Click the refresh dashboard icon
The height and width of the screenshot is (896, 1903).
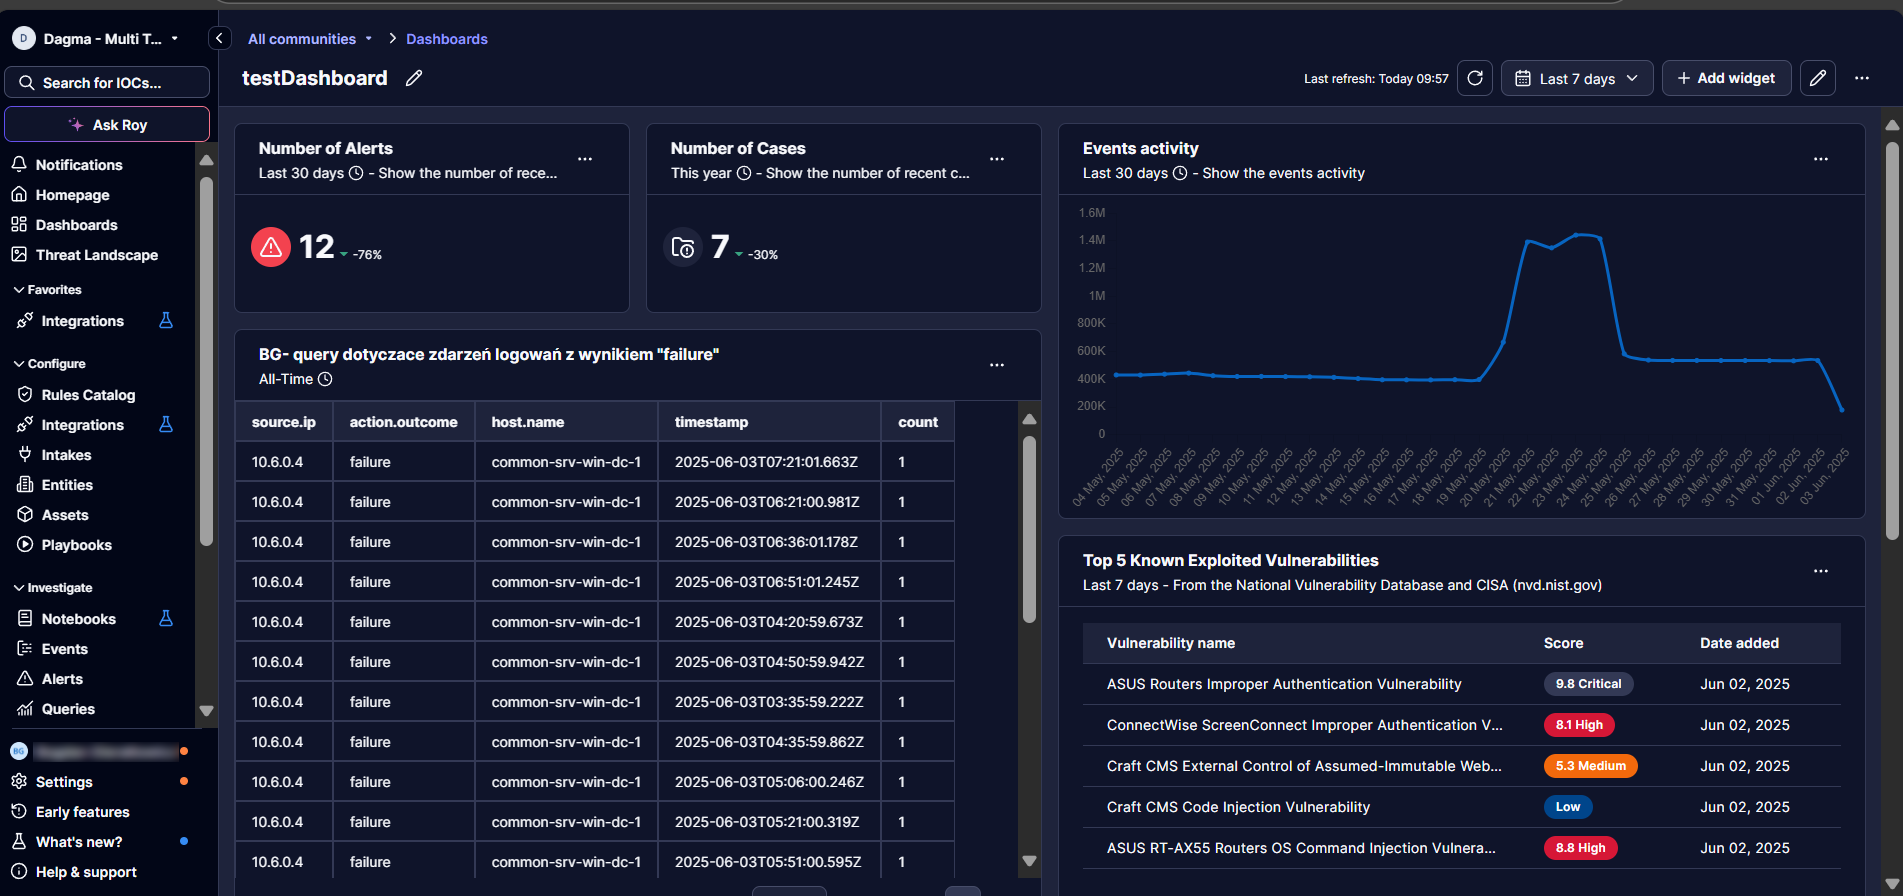click(x=1474, y=78)
